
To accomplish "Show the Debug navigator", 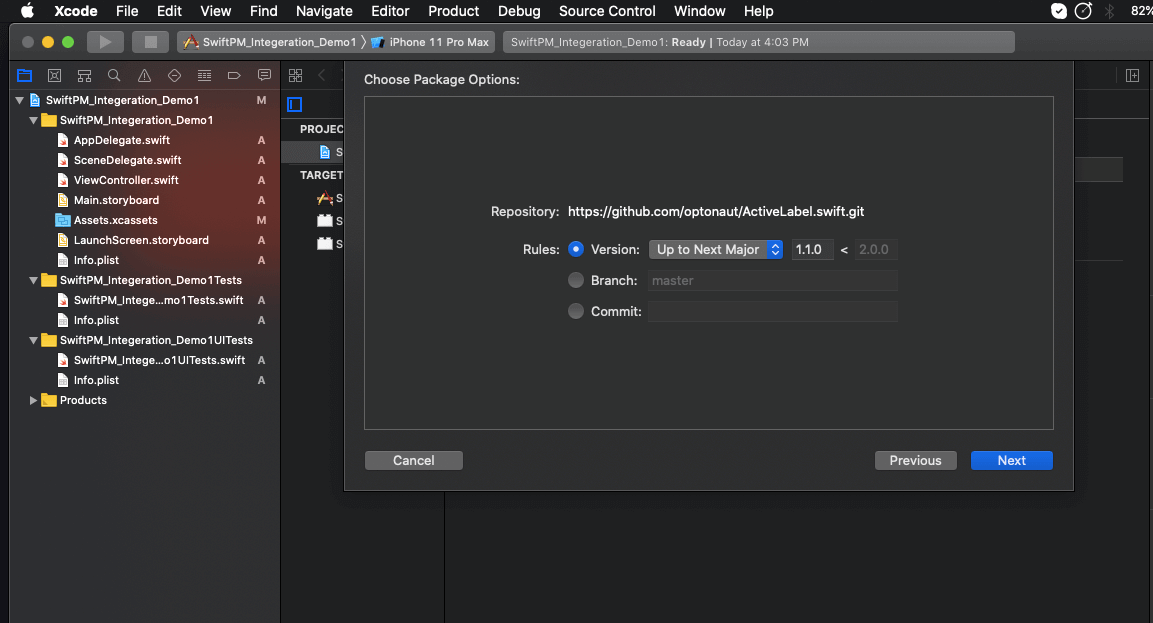I will 204,76.
